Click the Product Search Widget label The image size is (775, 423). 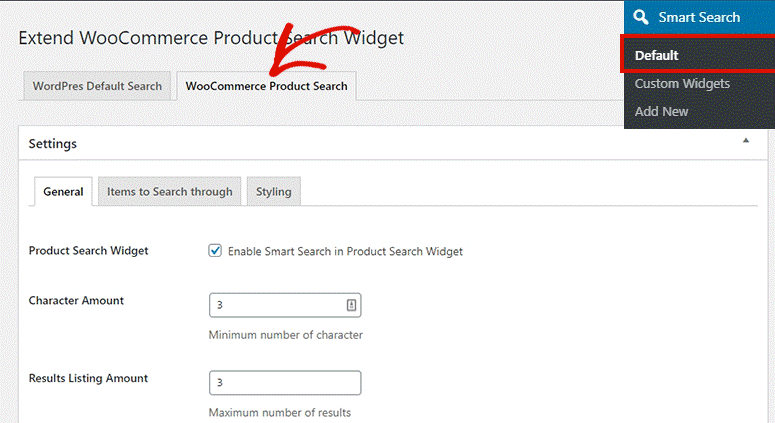point(88,251)
